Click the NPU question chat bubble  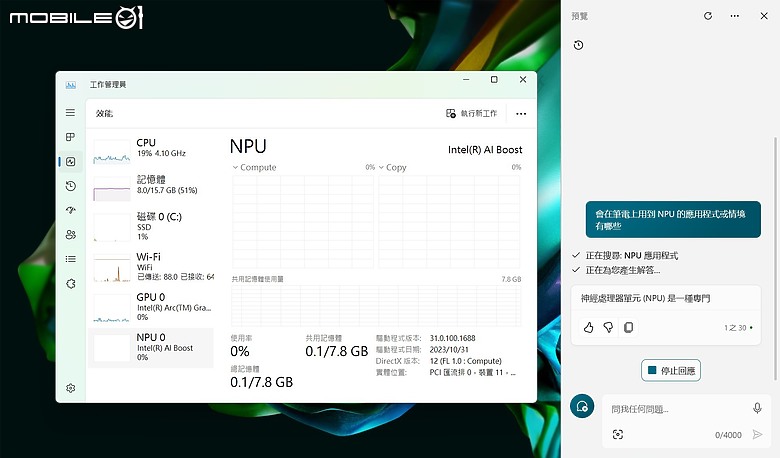coord(673,220)
